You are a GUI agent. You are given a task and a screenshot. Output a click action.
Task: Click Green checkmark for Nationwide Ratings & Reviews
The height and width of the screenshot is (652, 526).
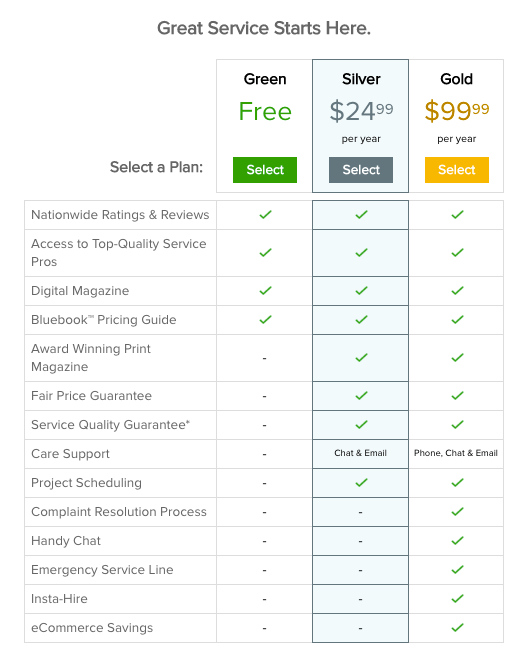[x=265, y=215]
